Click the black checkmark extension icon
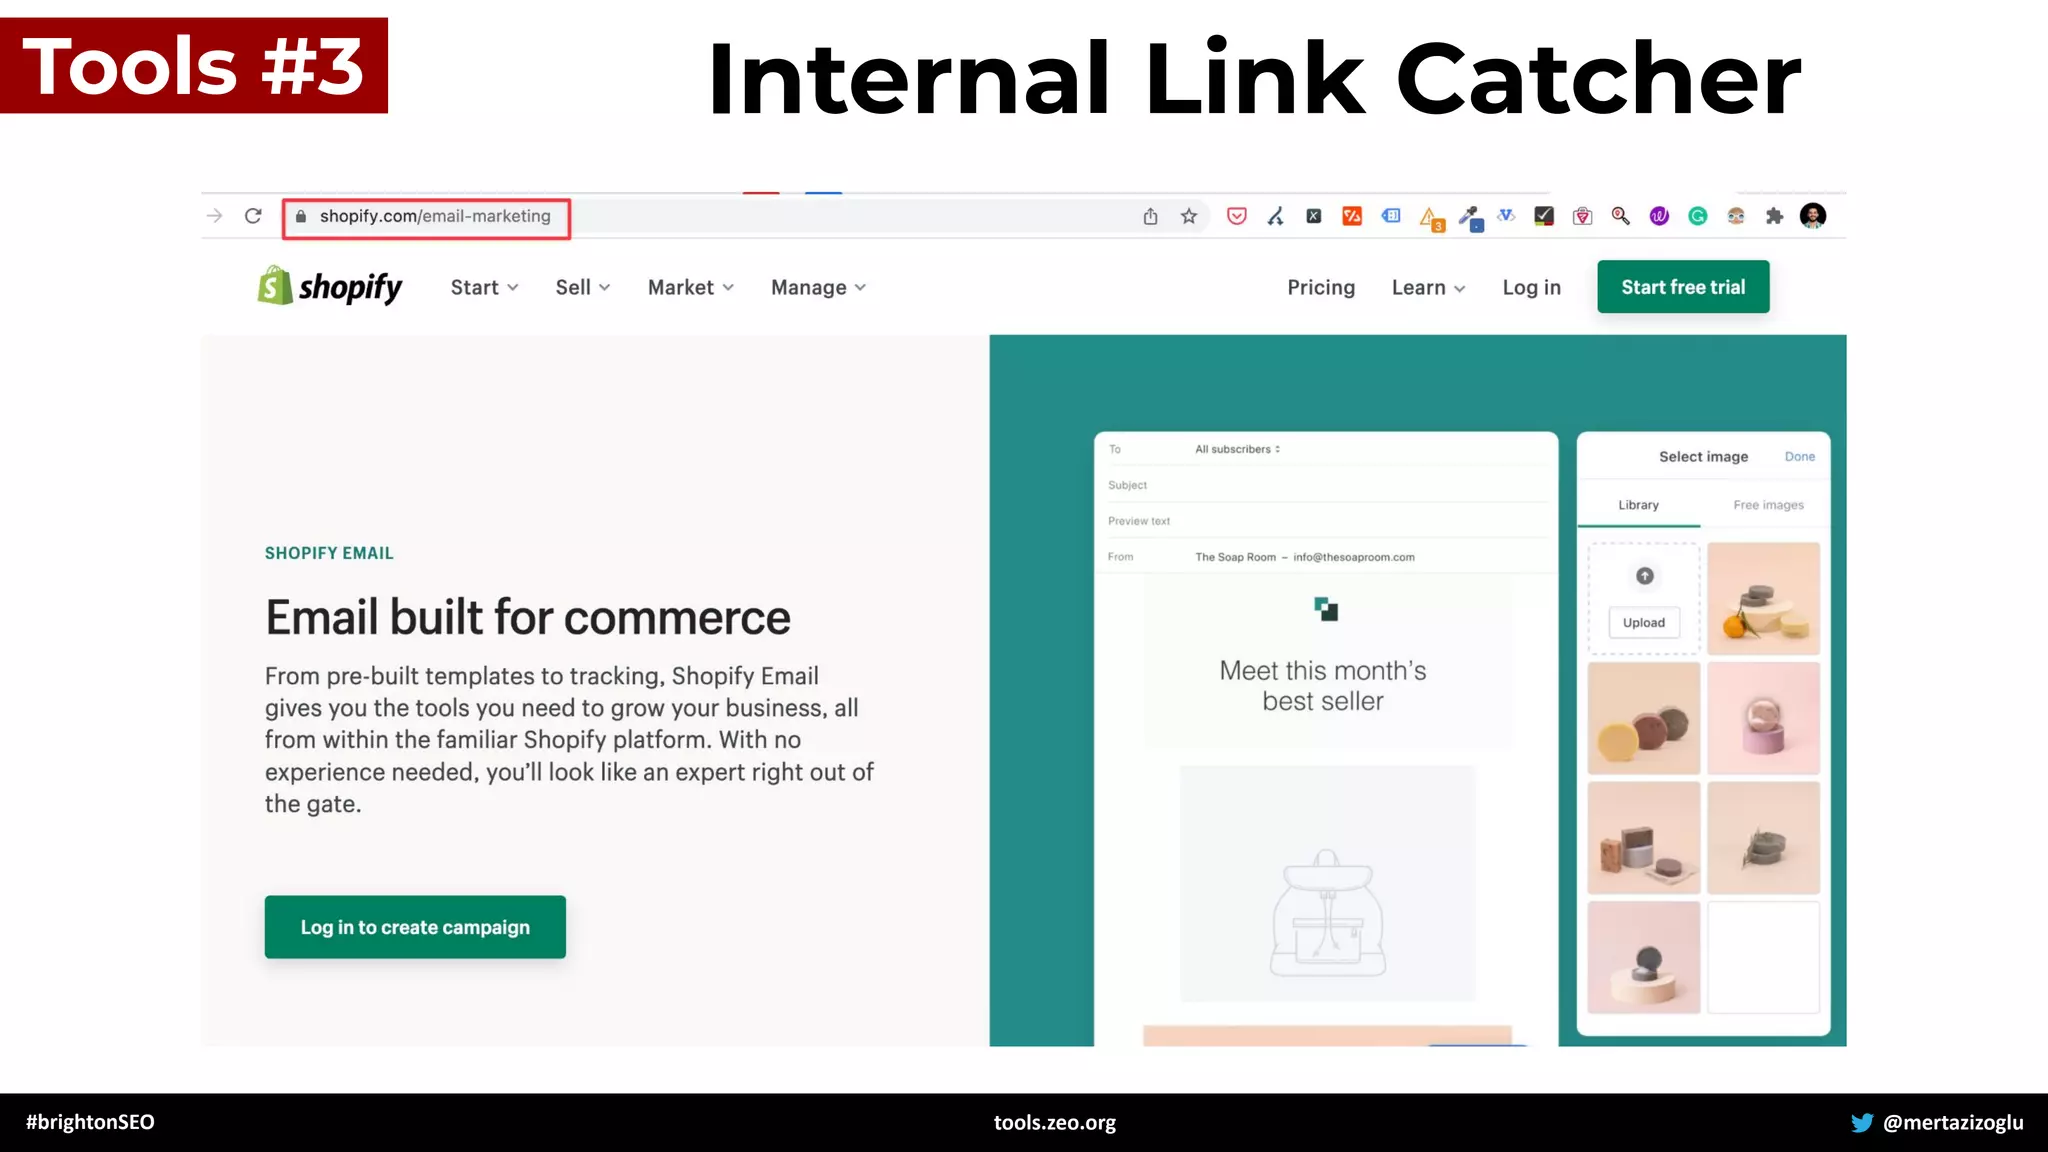This screenshot has width=2048, height=1152. coord(1544,216)
